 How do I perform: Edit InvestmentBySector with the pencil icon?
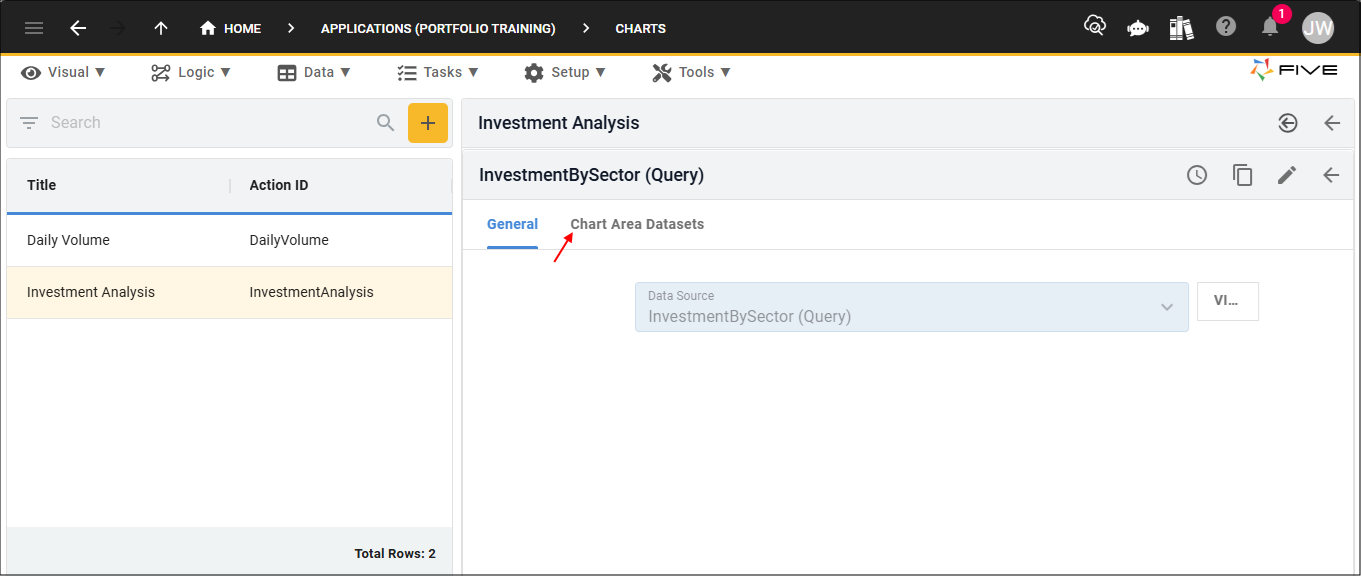(x=1287, y=175)
